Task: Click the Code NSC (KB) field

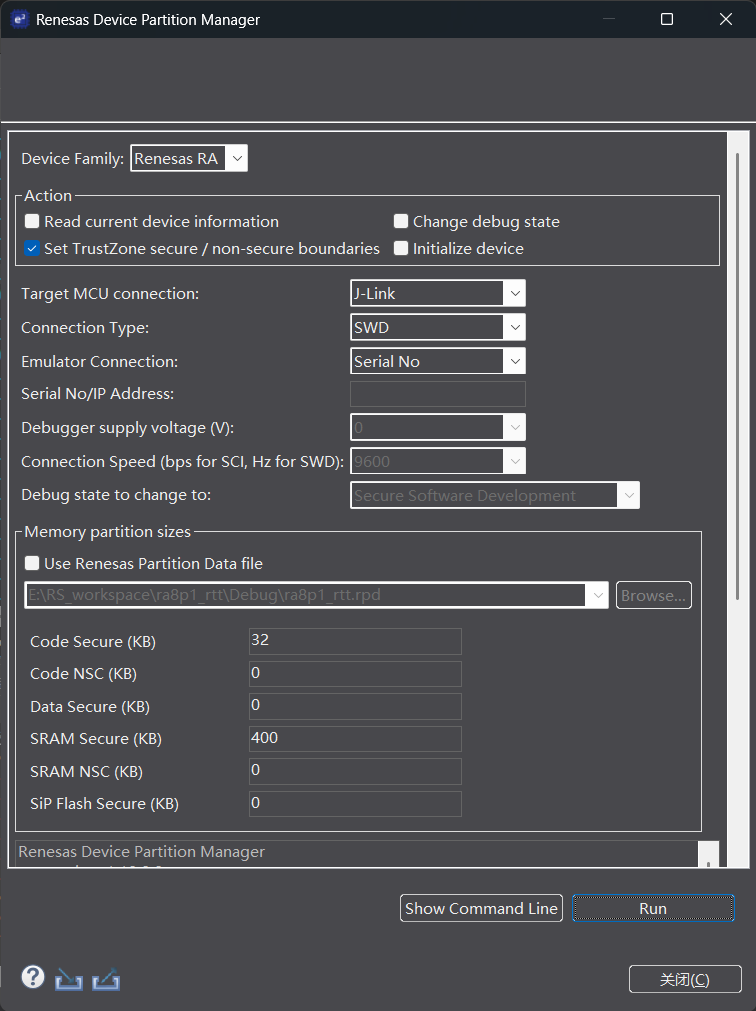Action: (x=355, y=674)
